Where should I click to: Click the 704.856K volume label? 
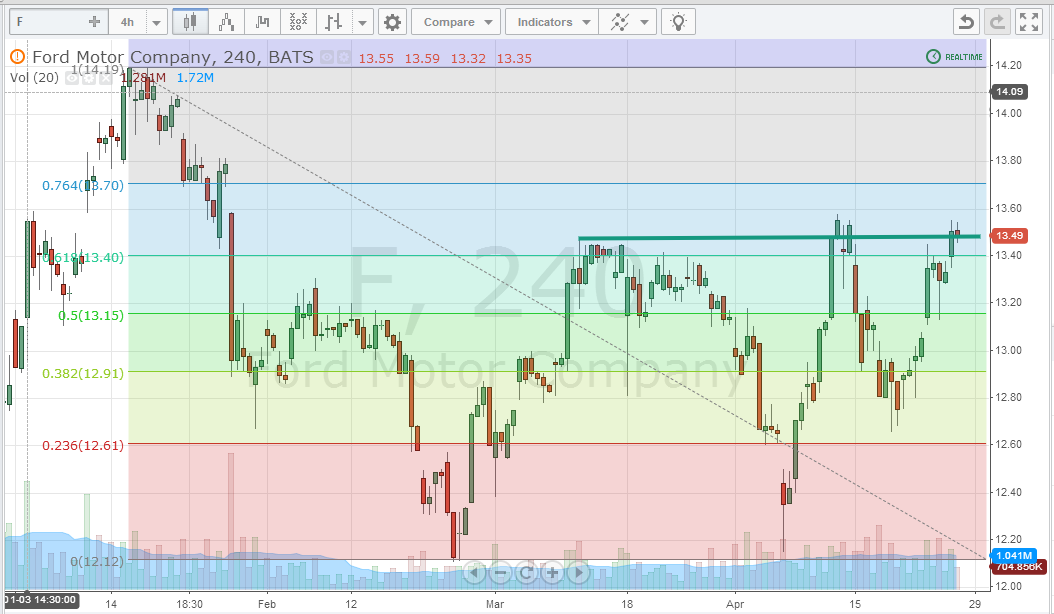(x=1018, y=567)
